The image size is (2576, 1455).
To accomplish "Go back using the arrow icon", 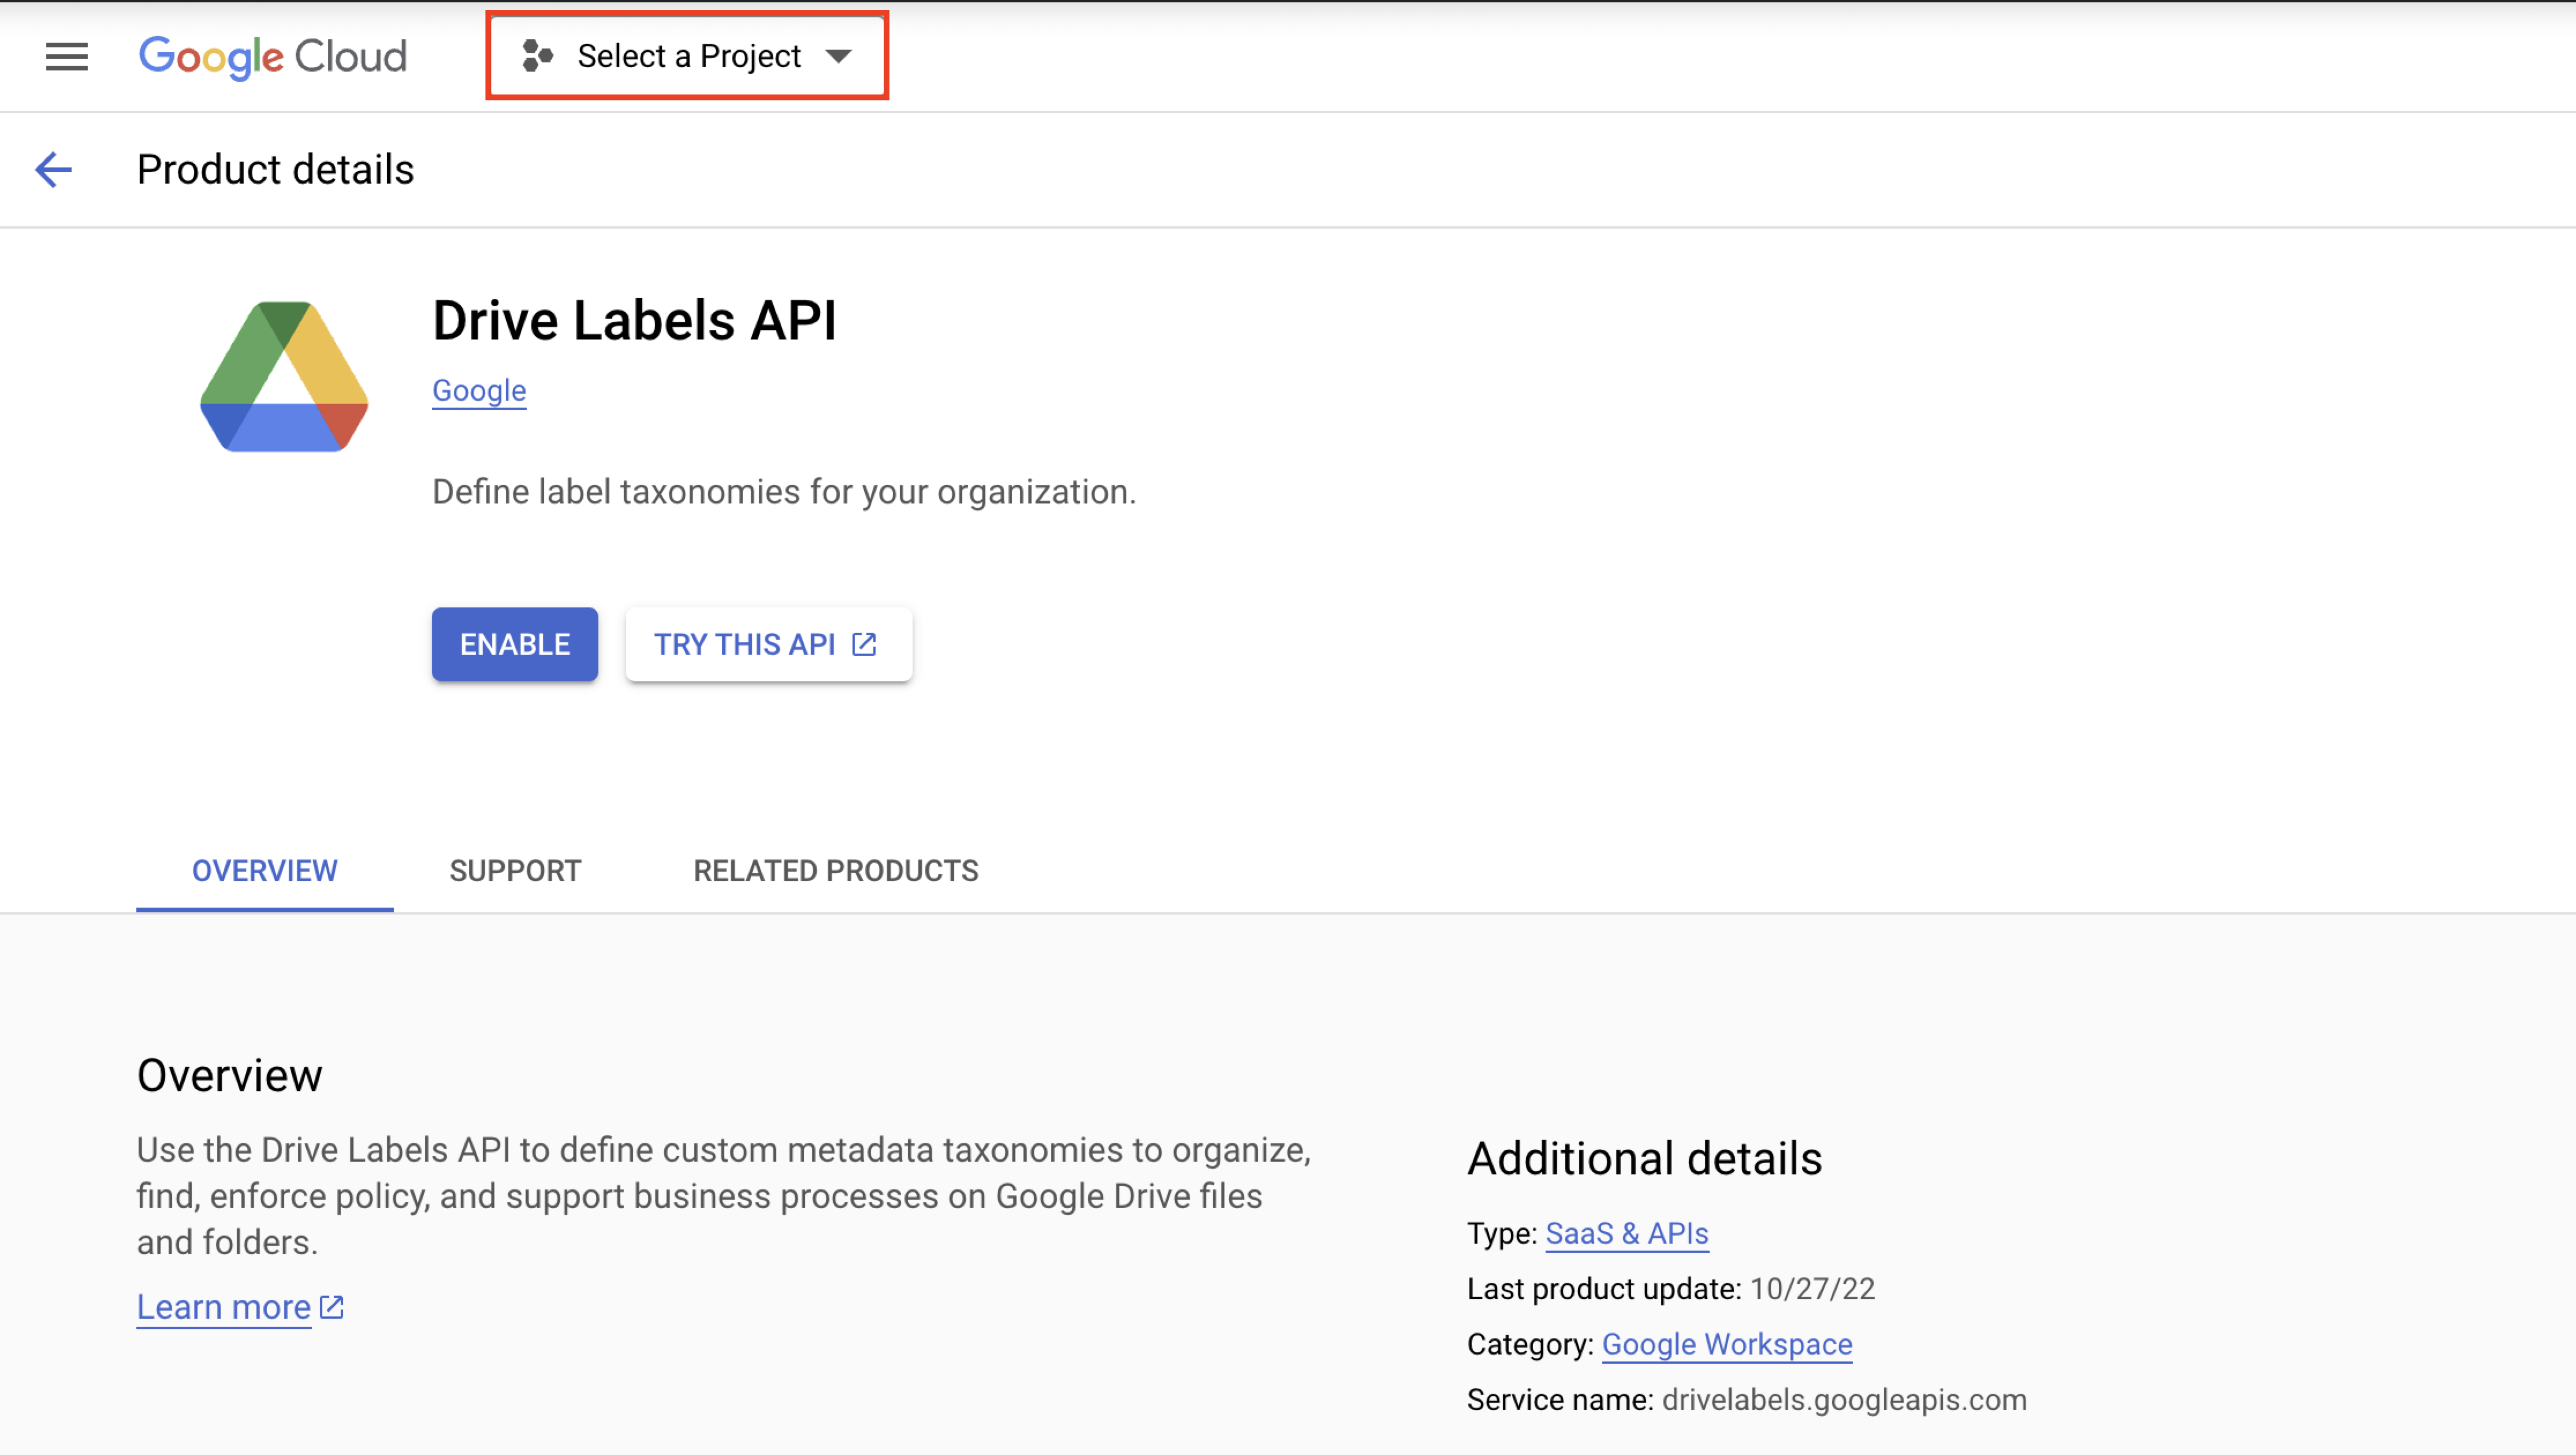I will pos(54,170).
